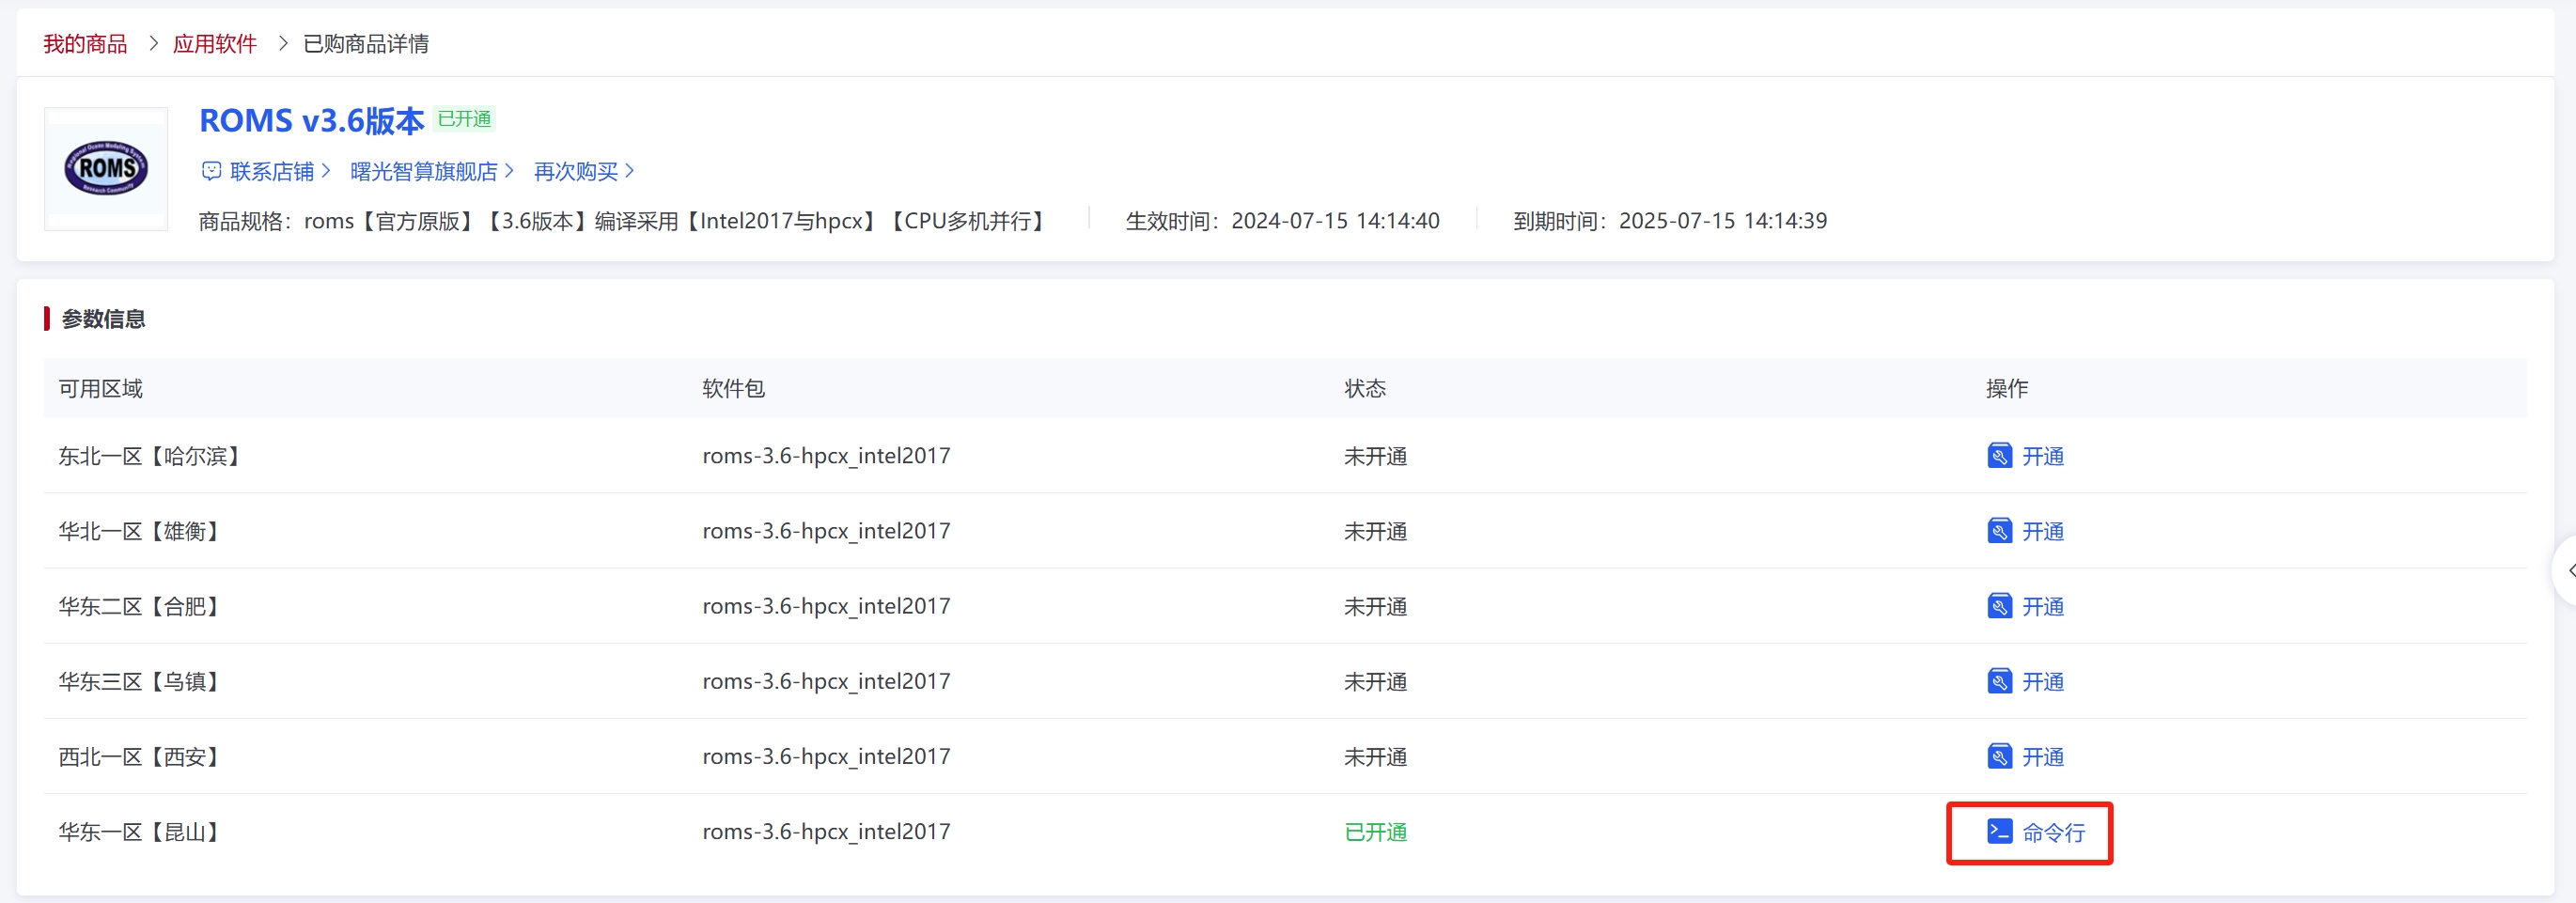Viewport: 2576px width, 903px height.
Task: Visit the 曙光智算旗舰店 store link
Action: (423, 171)
